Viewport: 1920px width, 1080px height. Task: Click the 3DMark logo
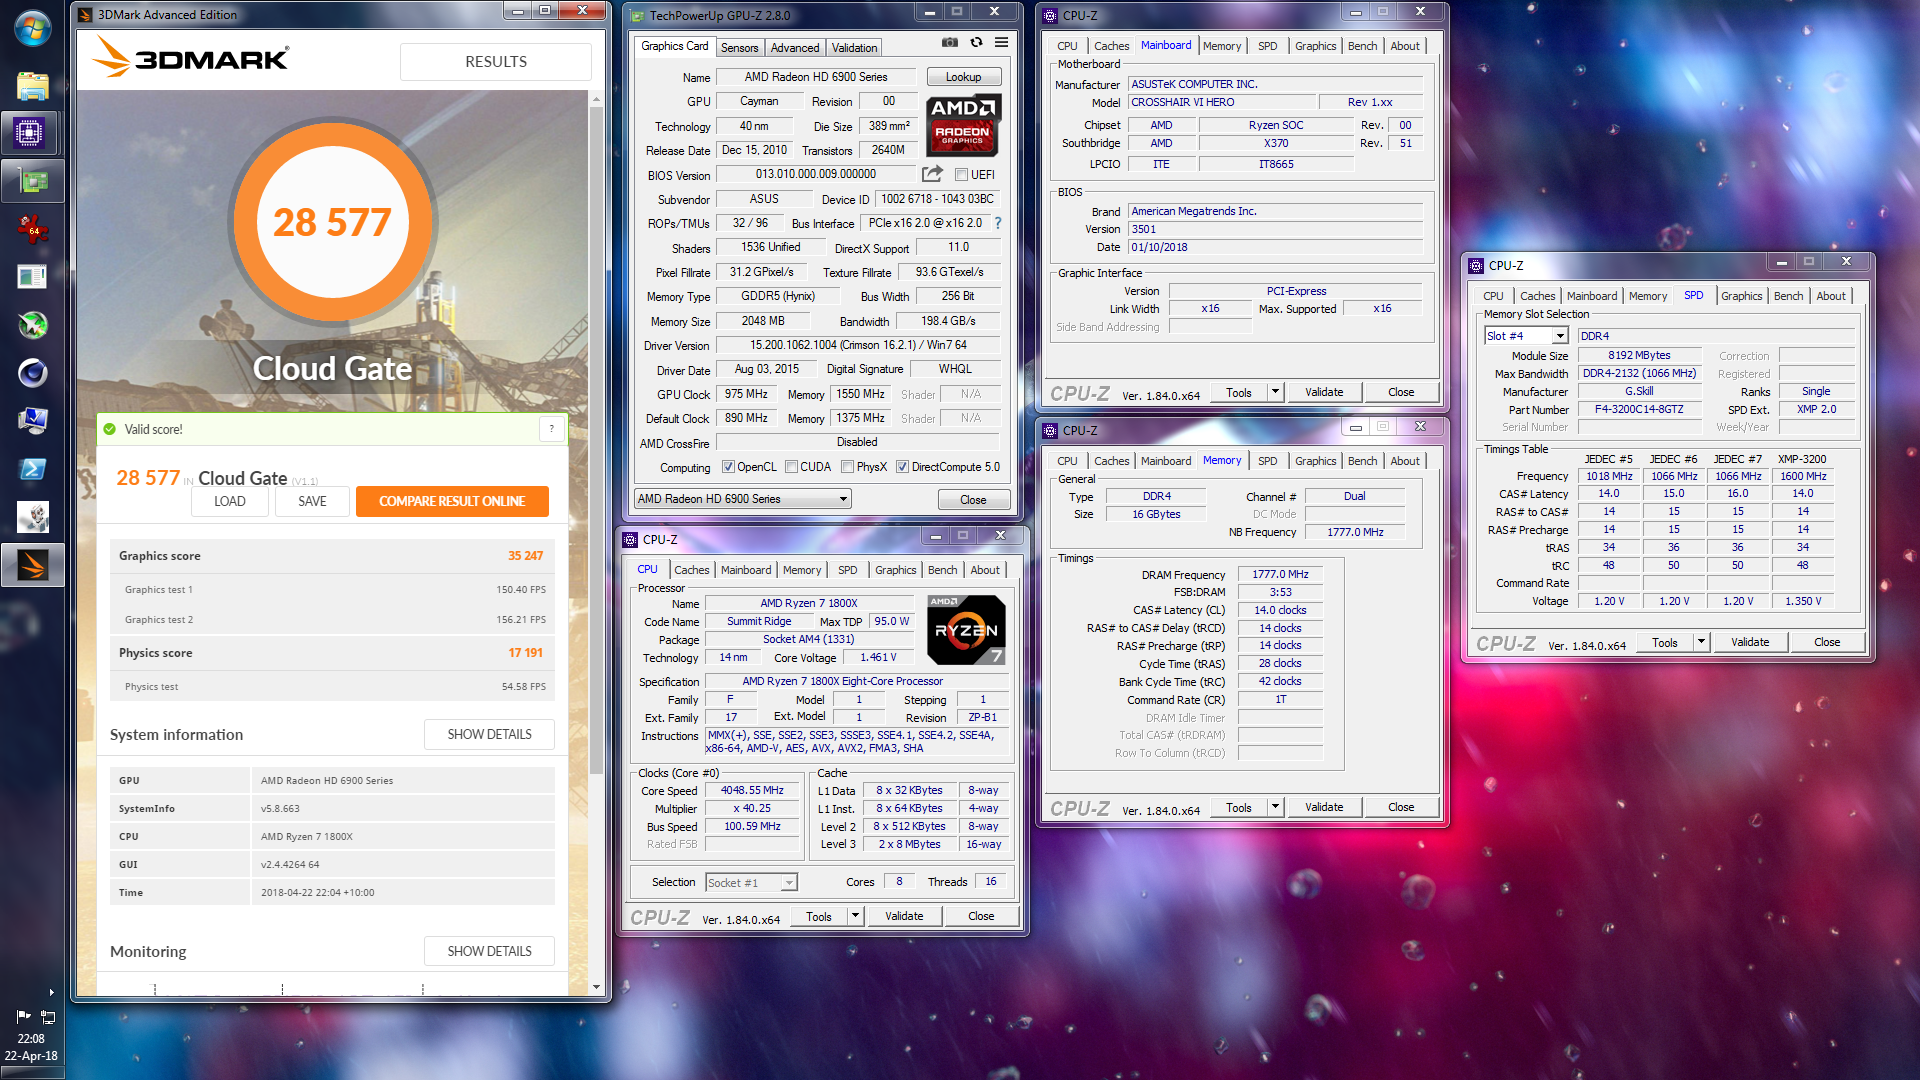pyautogui.click(x=190, y=57)
